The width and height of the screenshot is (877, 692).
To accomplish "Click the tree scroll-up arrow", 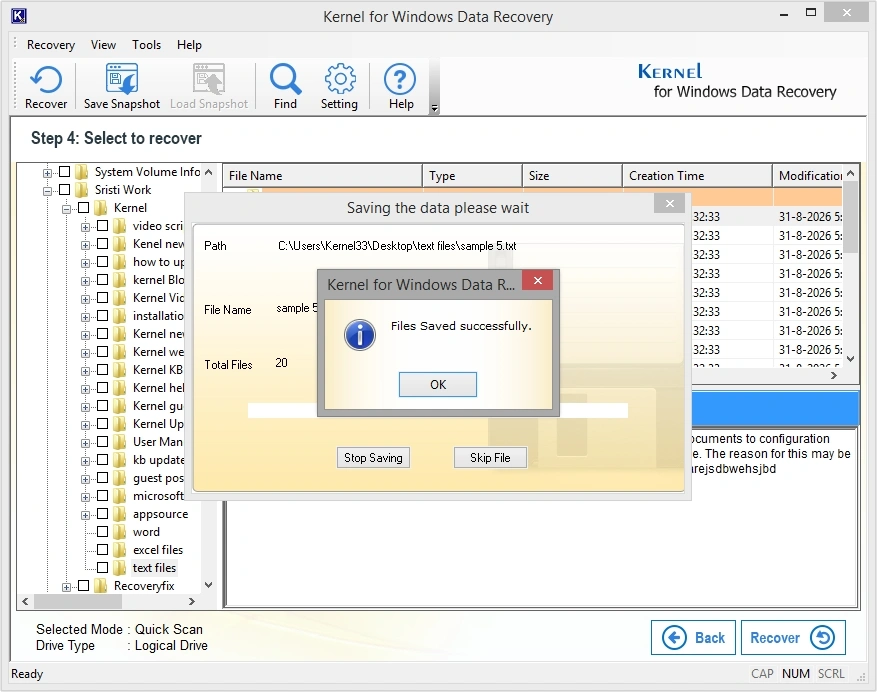I will click(209, 172).
